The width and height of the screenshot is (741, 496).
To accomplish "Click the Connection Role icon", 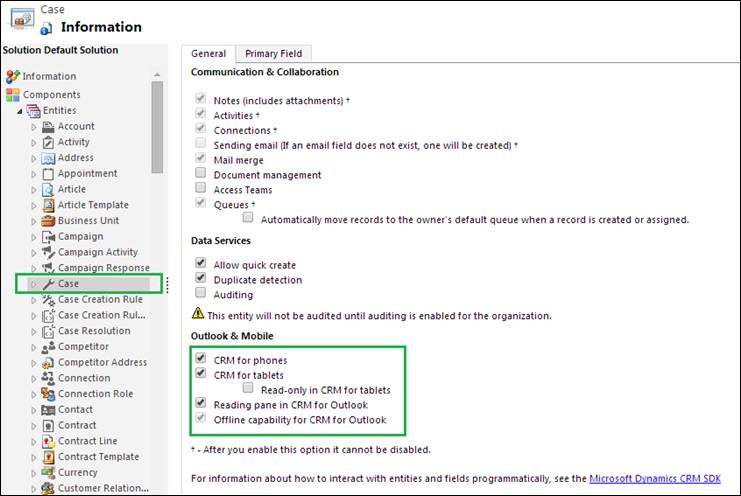I will [x=48, y=394].
